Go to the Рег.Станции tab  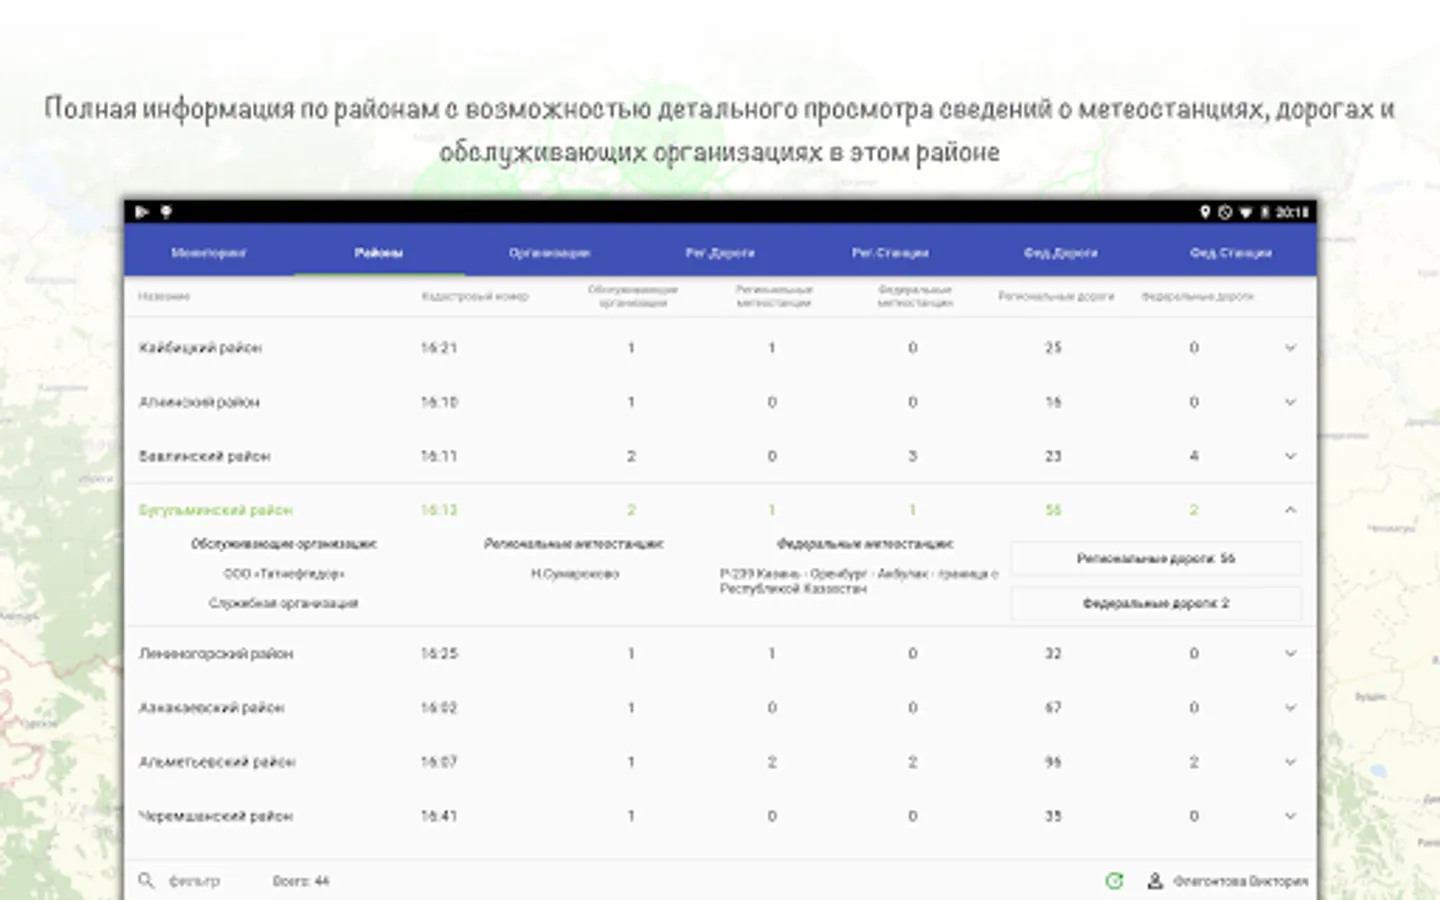click(890, 253)
